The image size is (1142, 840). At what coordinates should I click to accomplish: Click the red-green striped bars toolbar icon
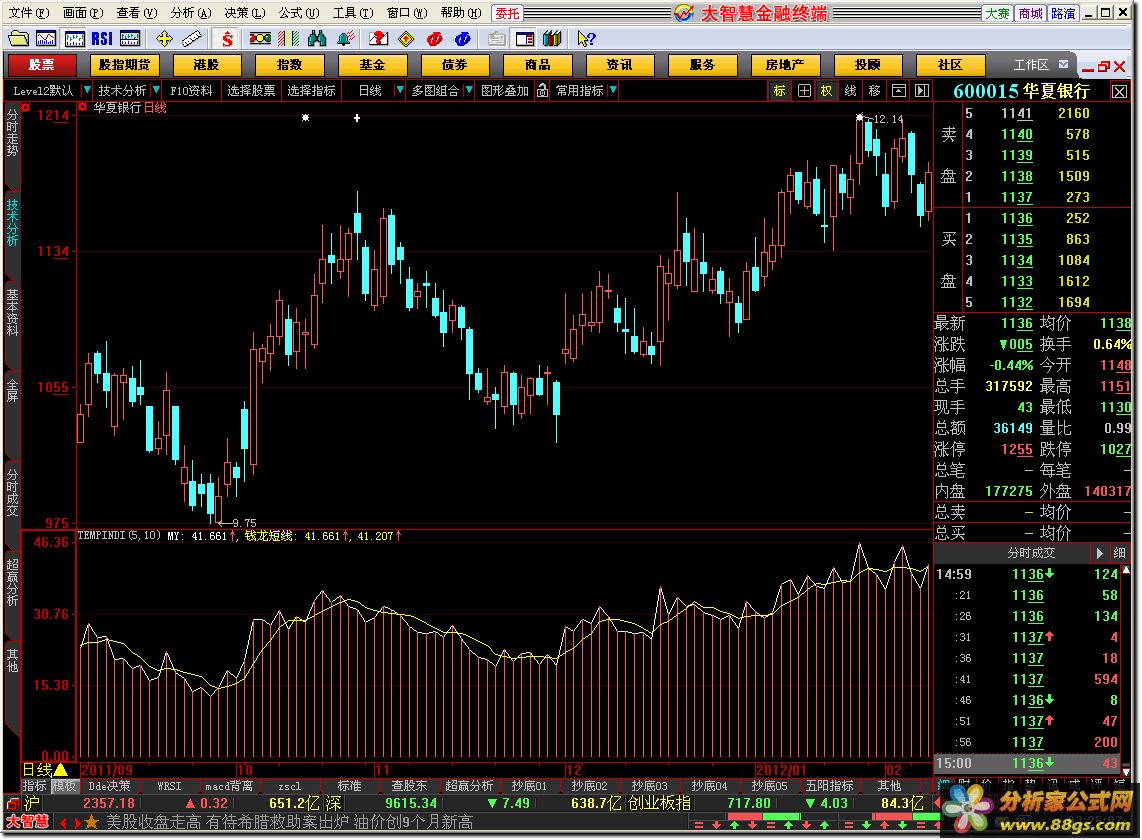[x=288, y=39]
